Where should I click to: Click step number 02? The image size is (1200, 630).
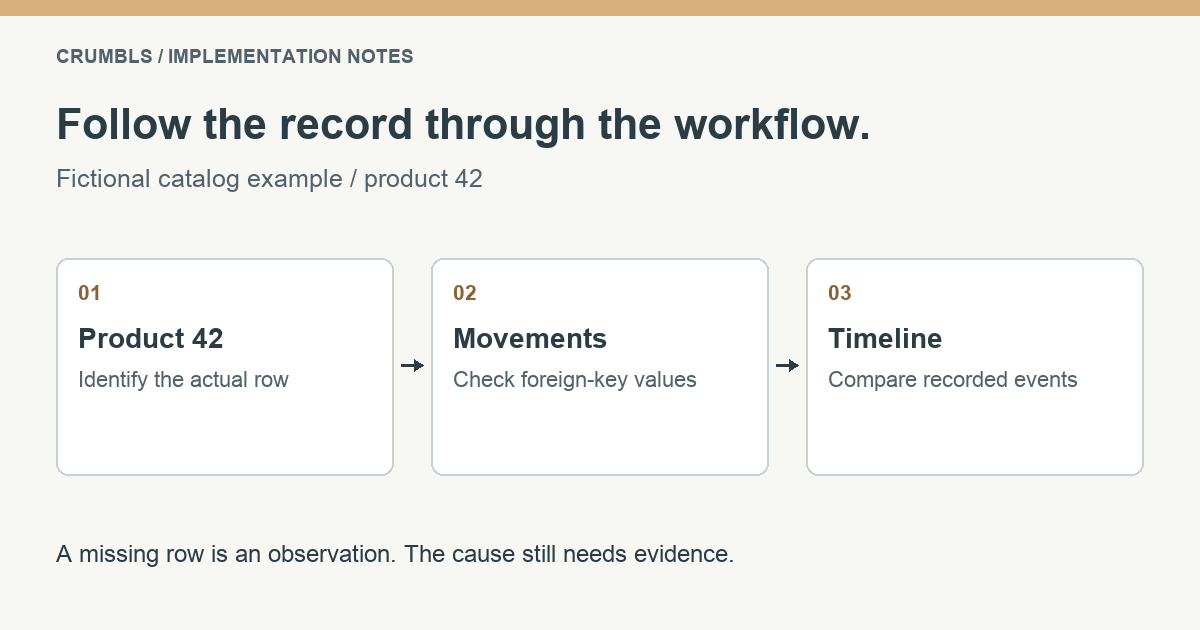(465, 293)
